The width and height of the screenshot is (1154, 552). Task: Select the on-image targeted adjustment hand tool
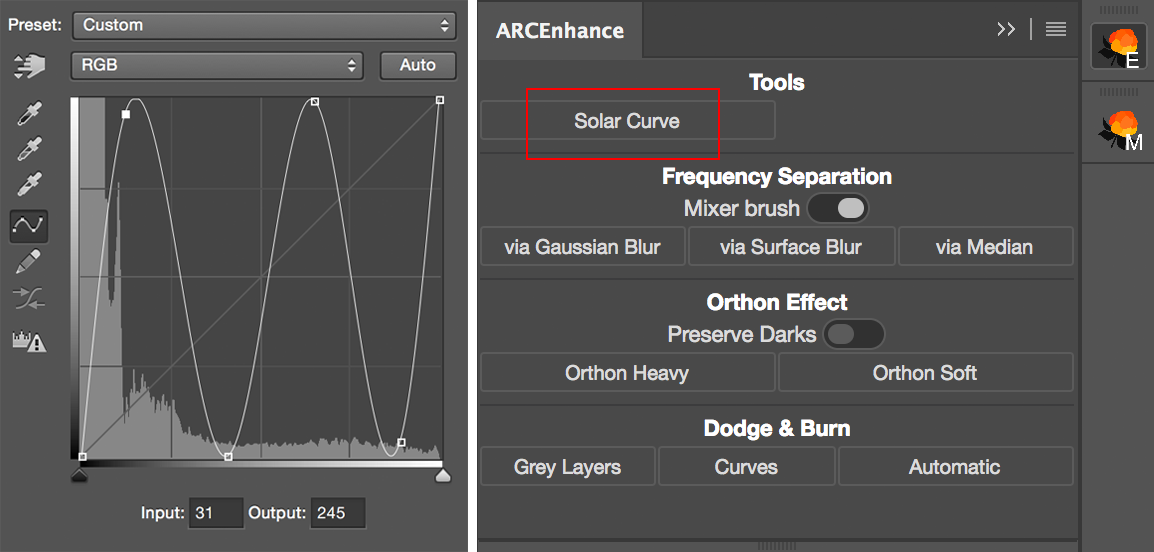pyautogui.click(x=30, y=66)
